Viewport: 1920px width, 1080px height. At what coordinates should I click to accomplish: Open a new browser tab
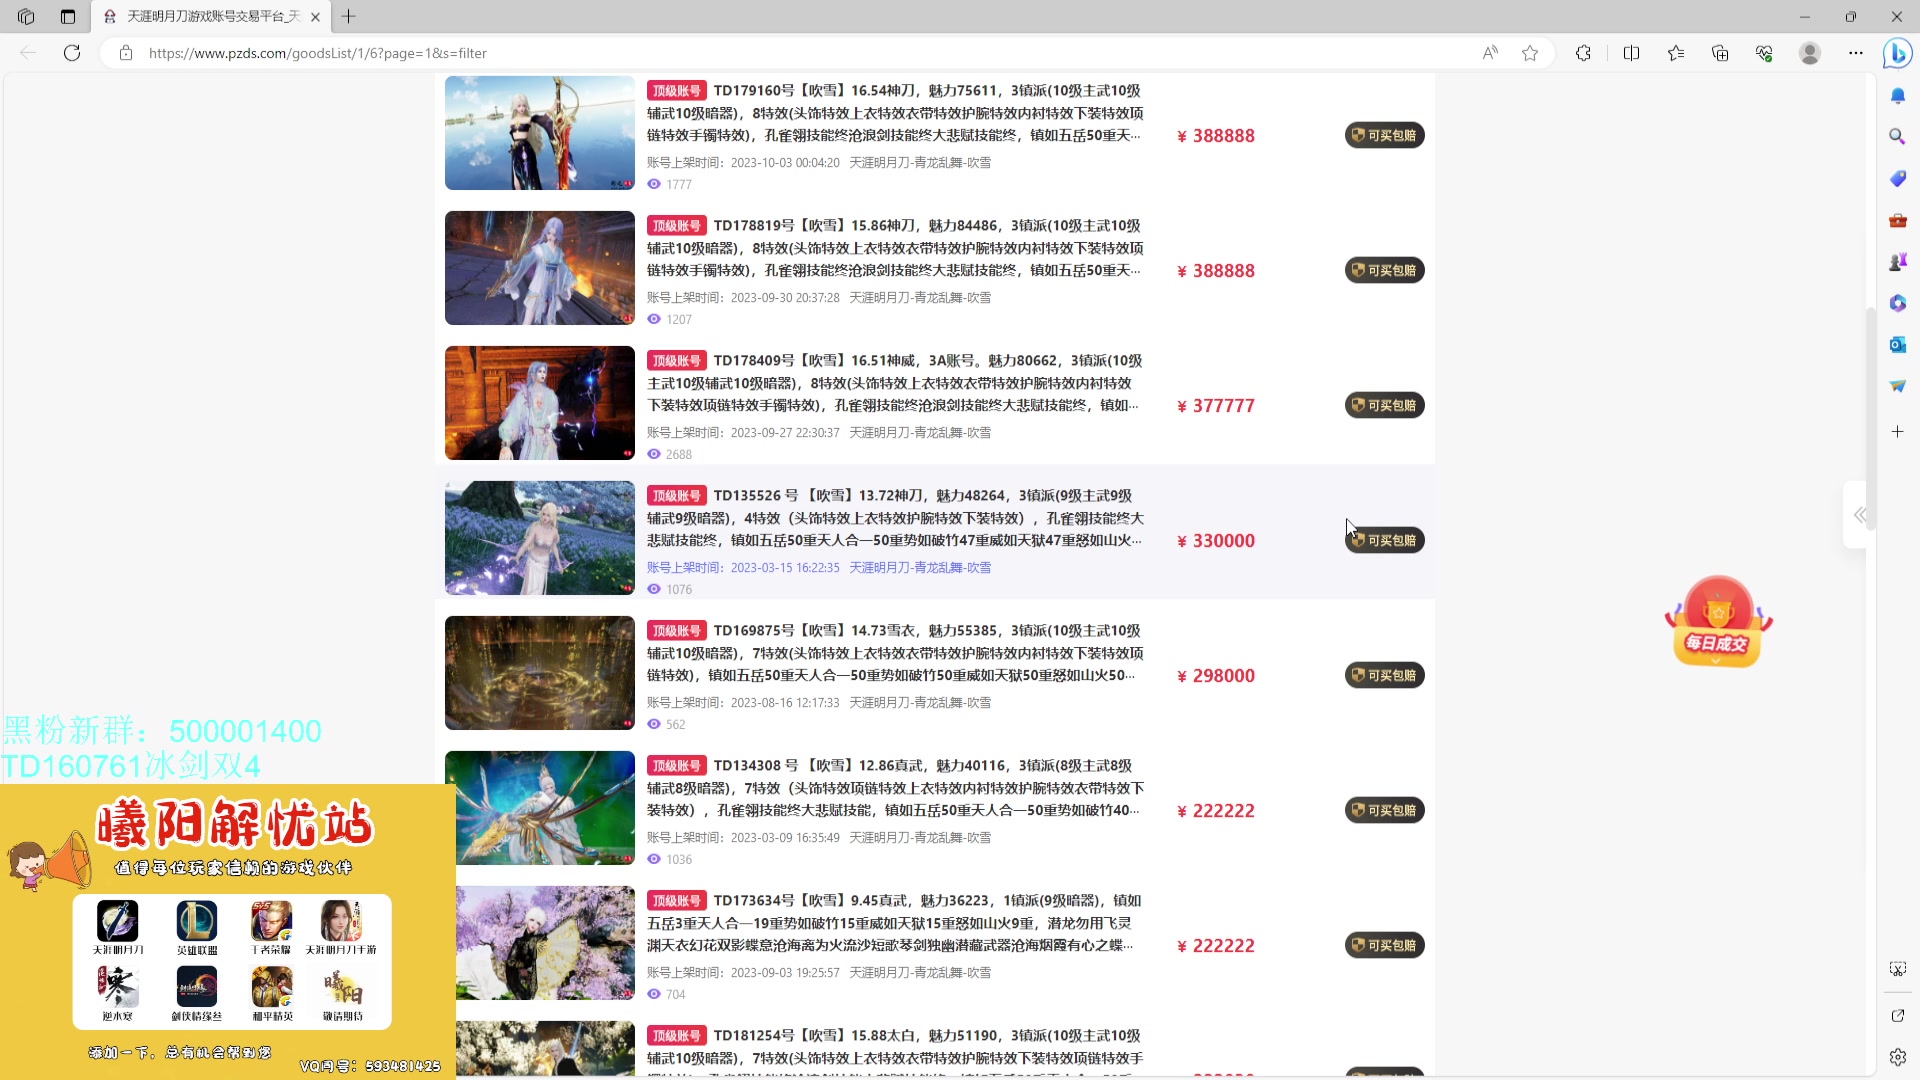click(348, 16)
